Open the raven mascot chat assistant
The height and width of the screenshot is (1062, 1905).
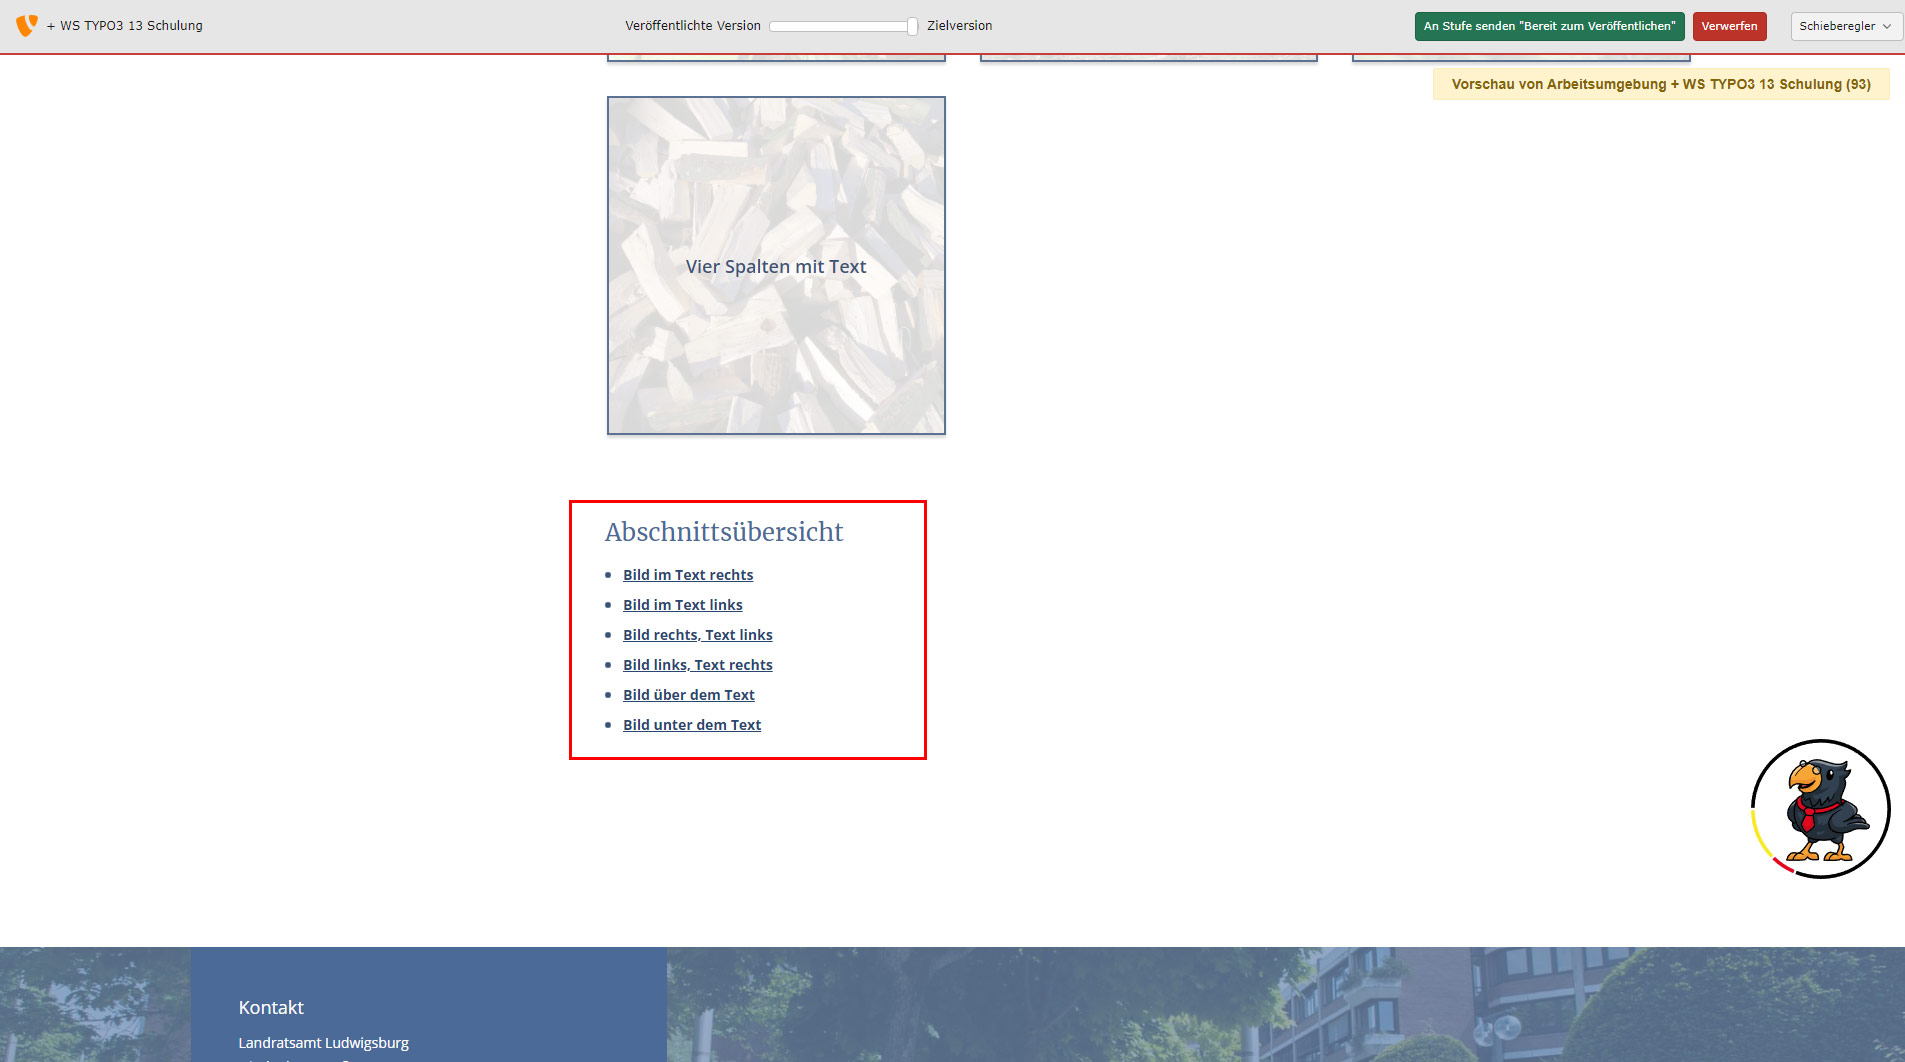1820,809
